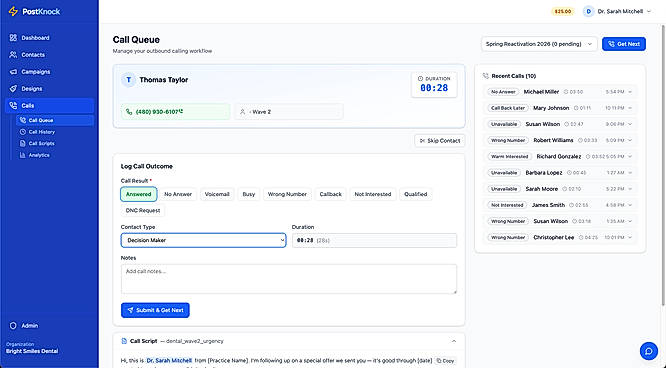Copy the call script text

[x=445, y=361]
